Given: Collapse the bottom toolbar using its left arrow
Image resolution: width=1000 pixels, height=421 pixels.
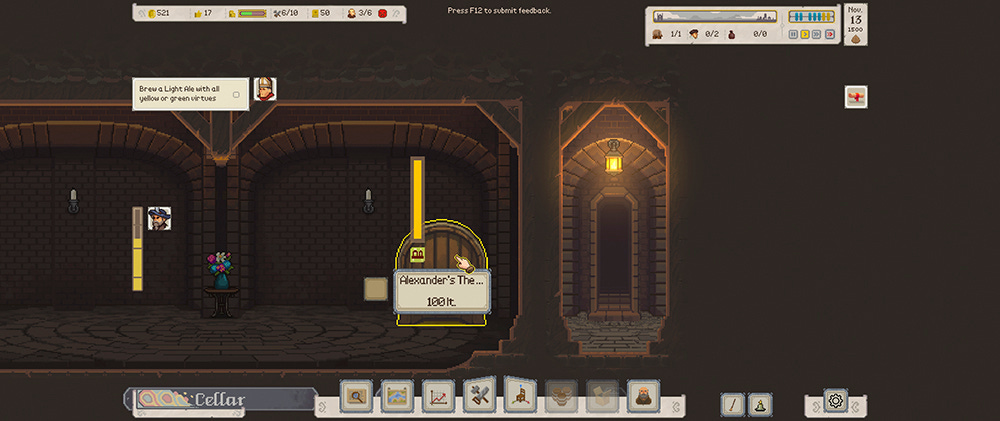Looking at the screenshot, I should [322, 406].
